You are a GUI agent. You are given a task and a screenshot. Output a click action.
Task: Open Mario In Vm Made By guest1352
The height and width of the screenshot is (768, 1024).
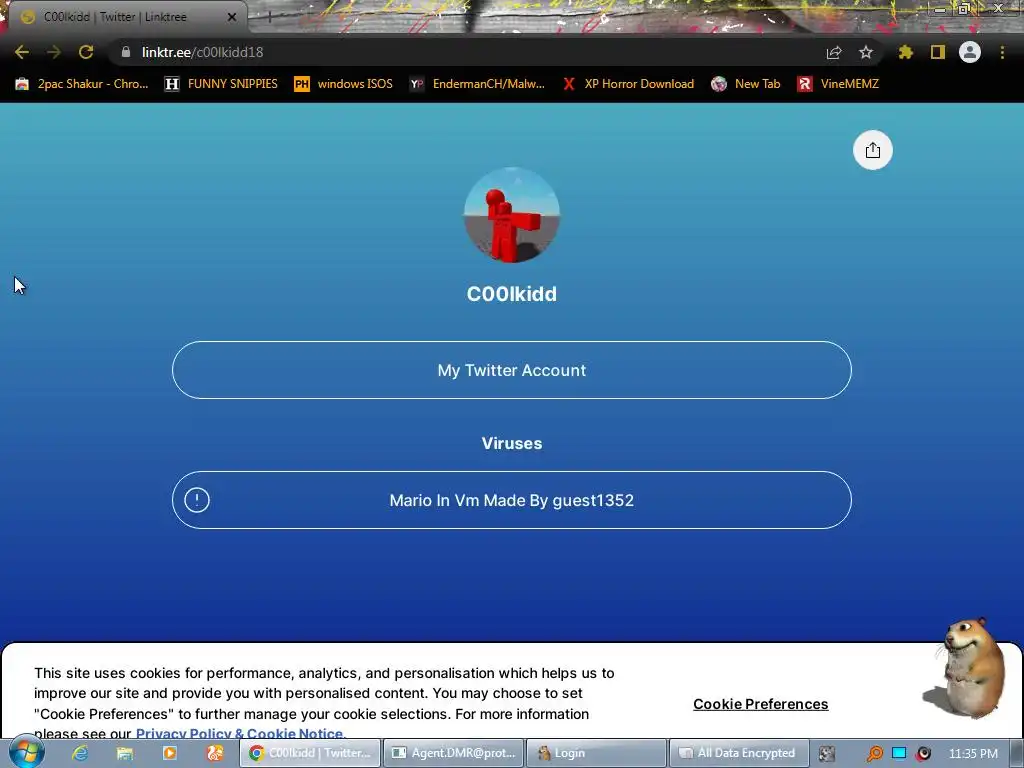tap(512, 500)
